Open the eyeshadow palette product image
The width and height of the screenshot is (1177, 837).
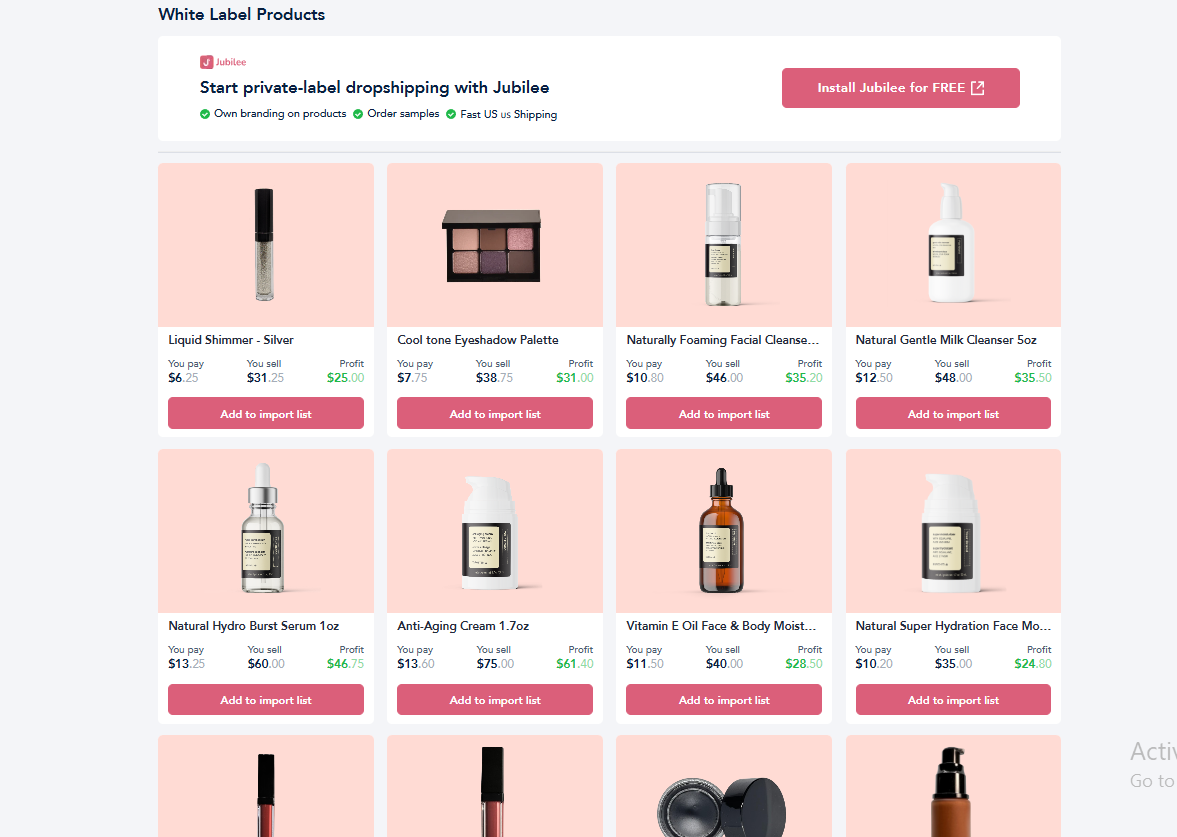pyautogui.click(x=495, y=245)
